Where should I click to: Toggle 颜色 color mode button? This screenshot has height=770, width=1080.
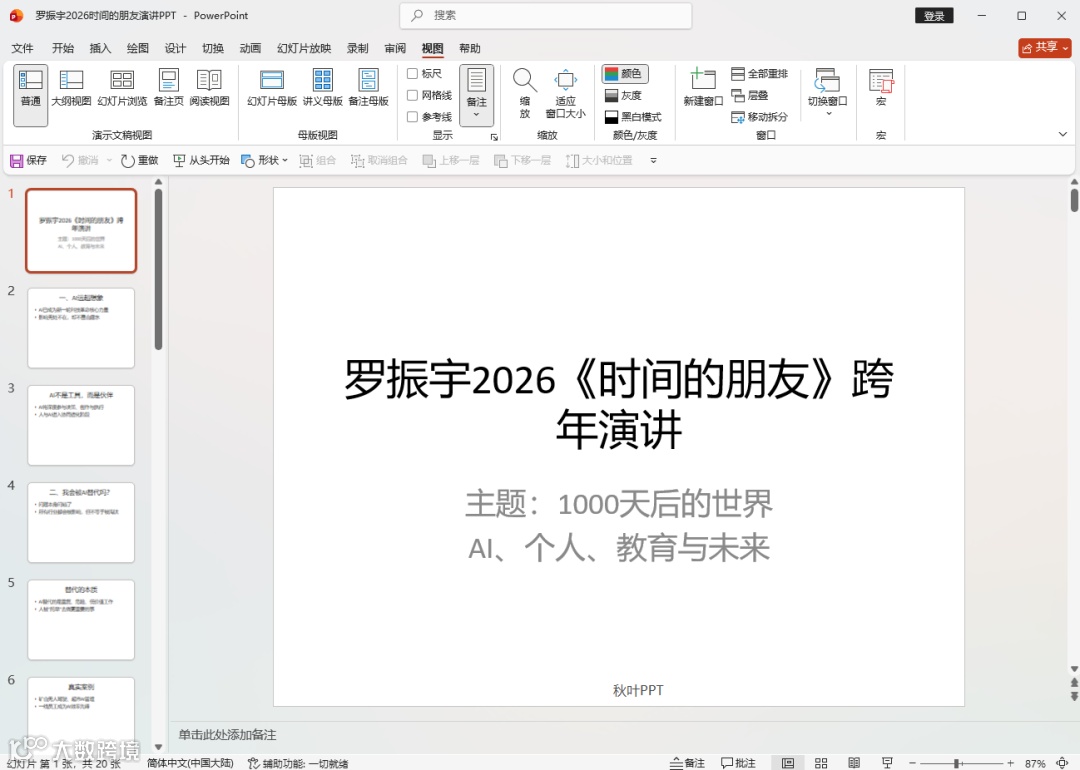pyautogui.click(x=625, y=74)
